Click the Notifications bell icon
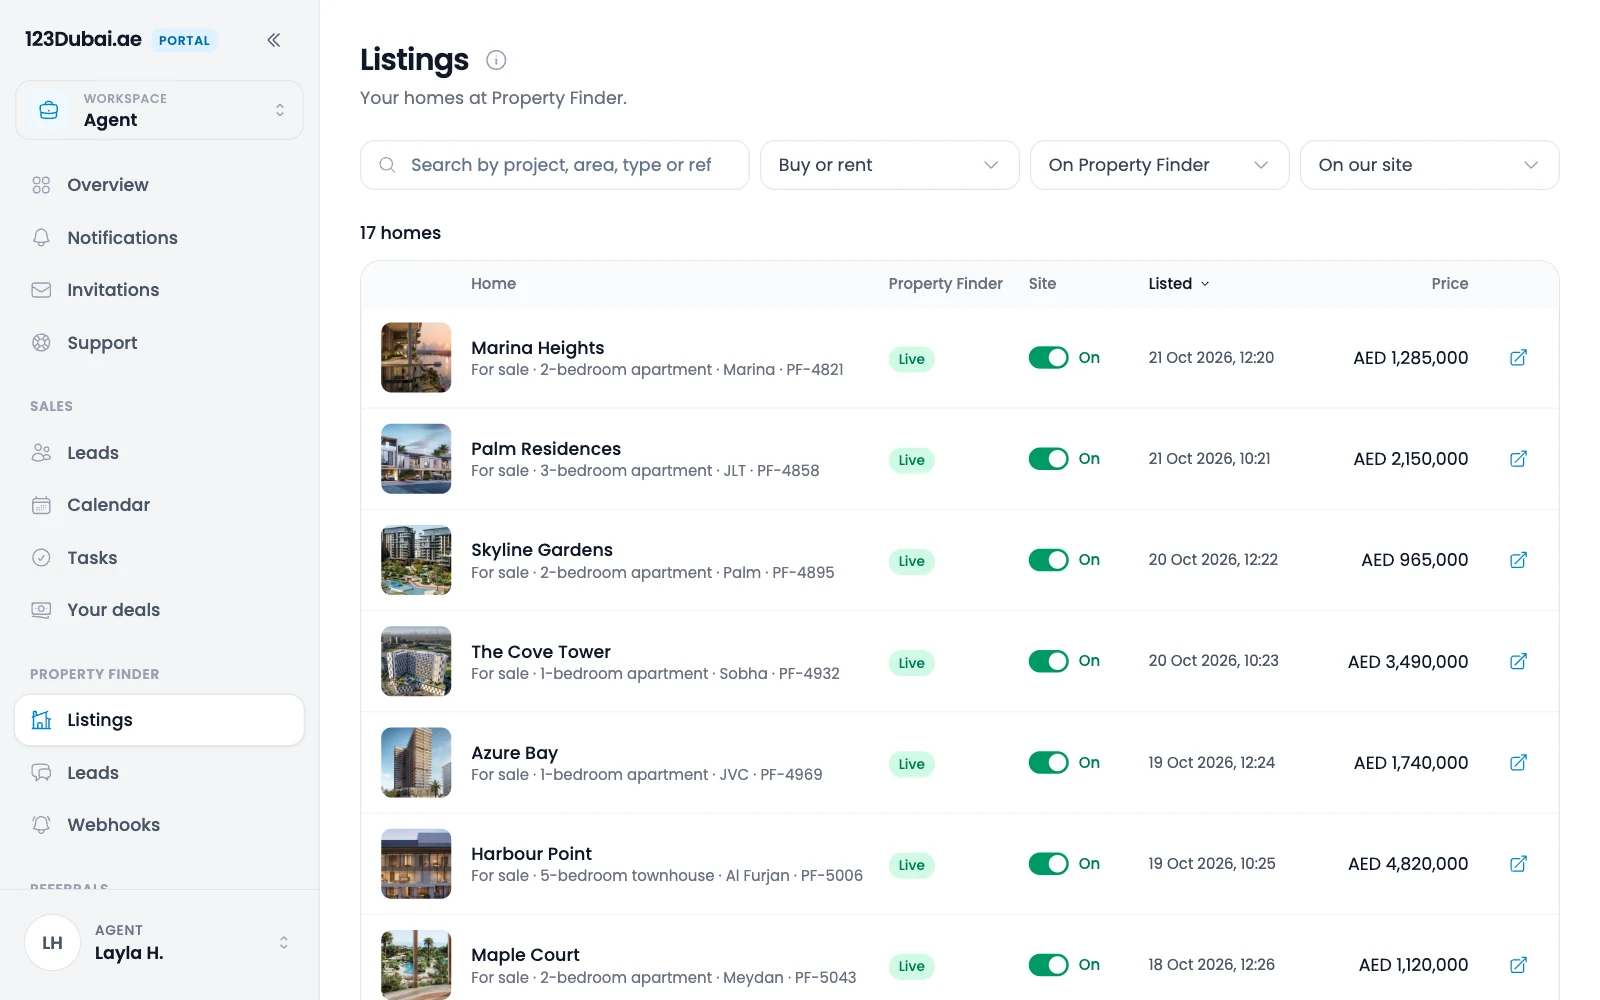 click(41, 238)
